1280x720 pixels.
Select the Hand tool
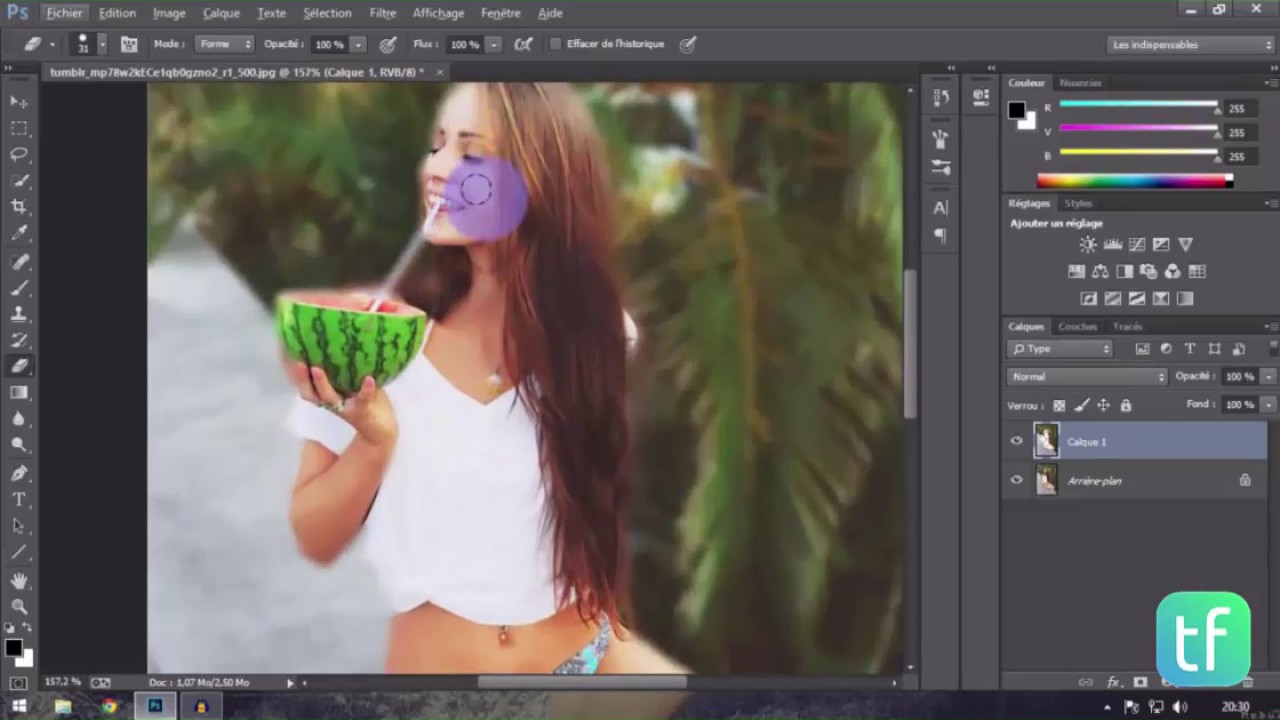tap(19, 580)
